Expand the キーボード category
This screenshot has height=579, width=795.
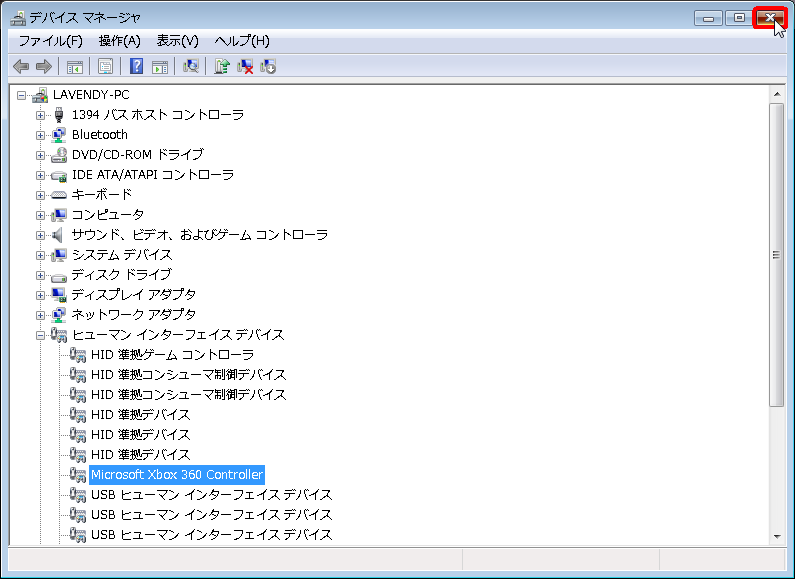40,195
